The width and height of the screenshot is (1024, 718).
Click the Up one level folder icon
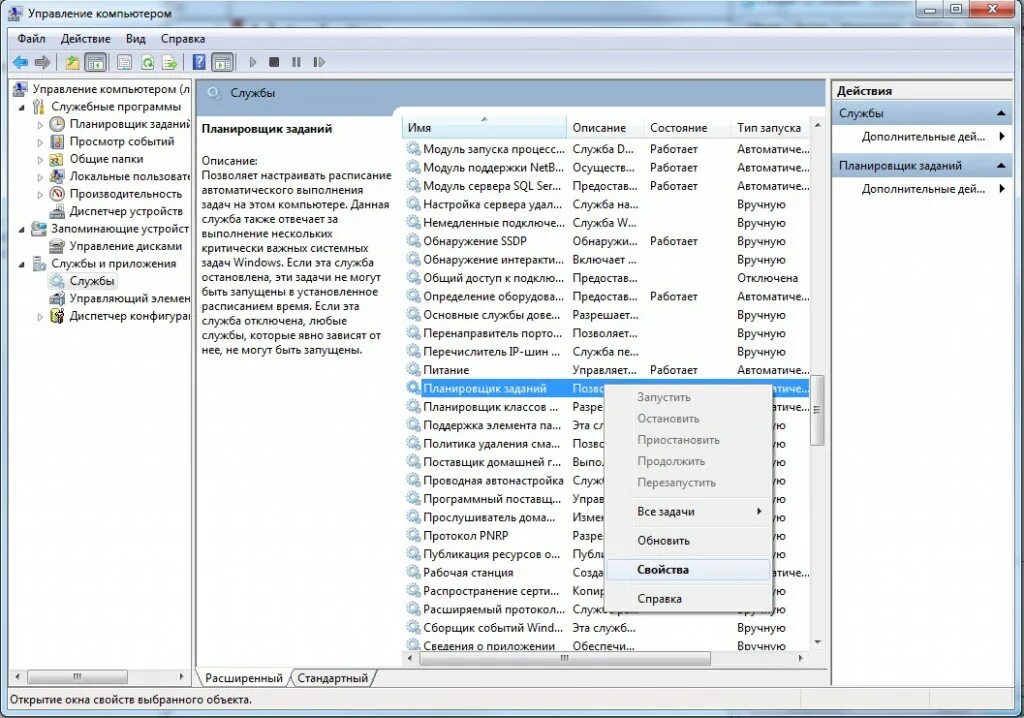(x=72, y=62)
